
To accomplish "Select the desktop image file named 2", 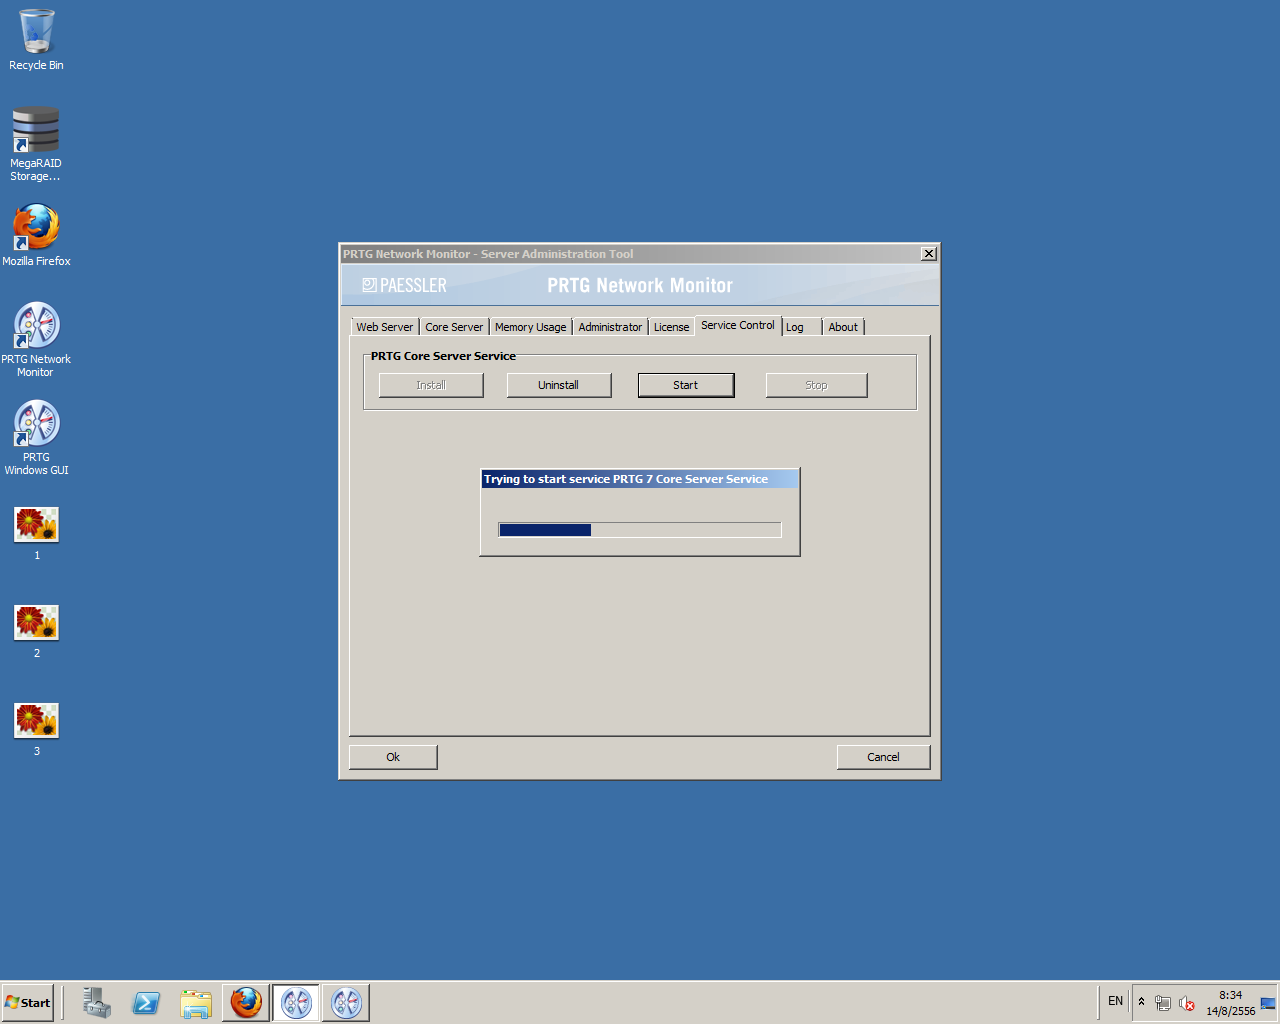I will [x=36, y=631].
